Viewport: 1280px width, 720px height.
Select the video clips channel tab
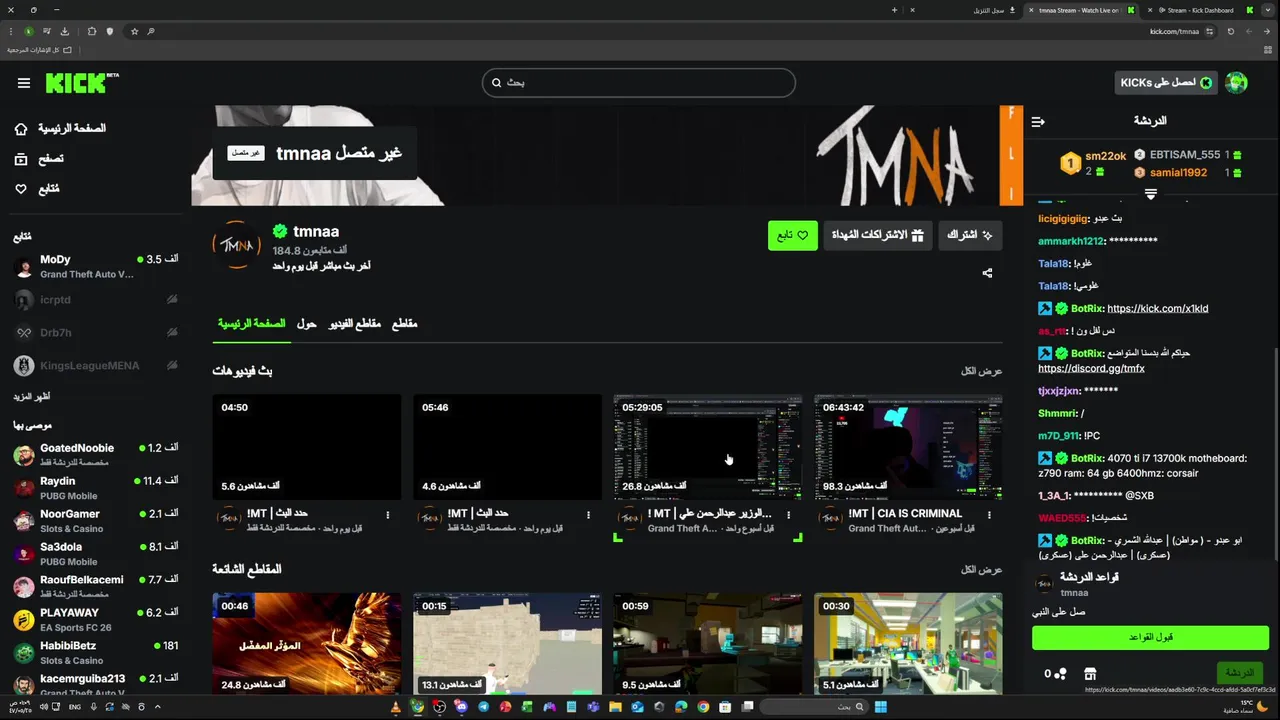pos(355,323)
